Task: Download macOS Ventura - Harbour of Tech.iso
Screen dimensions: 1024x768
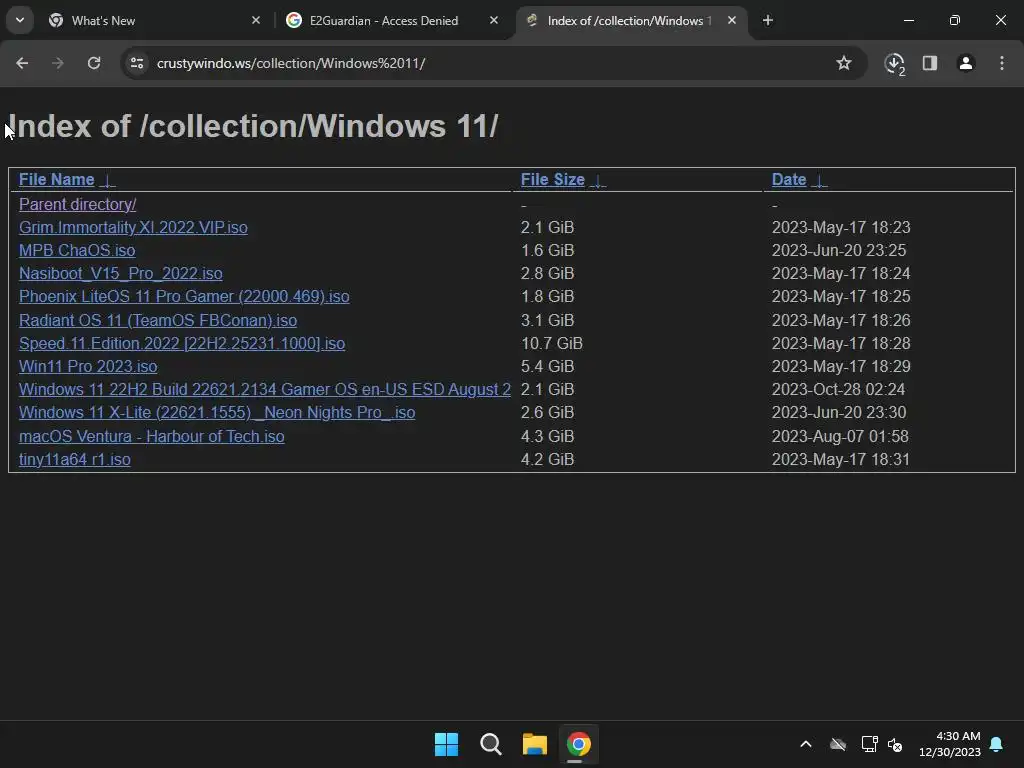Action: 152,436
